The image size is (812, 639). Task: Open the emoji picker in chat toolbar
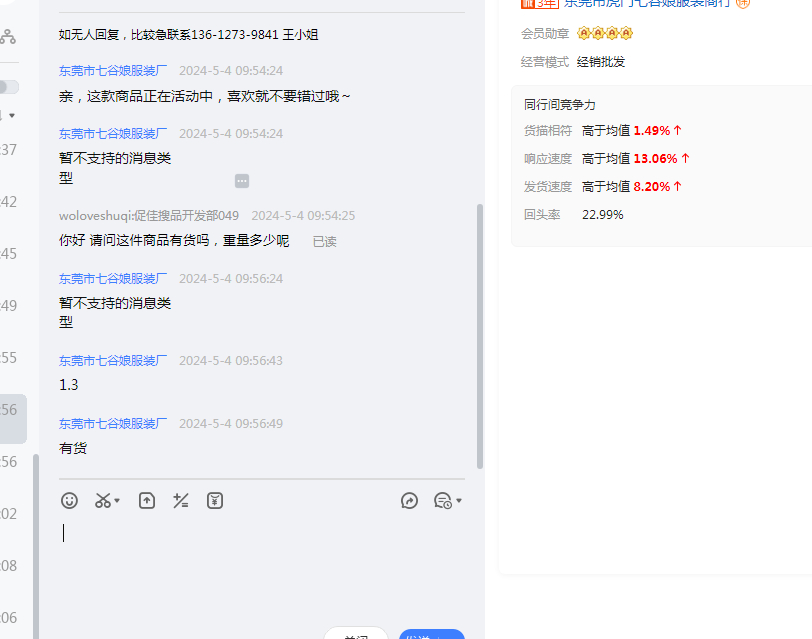click(x=69, y=501)
